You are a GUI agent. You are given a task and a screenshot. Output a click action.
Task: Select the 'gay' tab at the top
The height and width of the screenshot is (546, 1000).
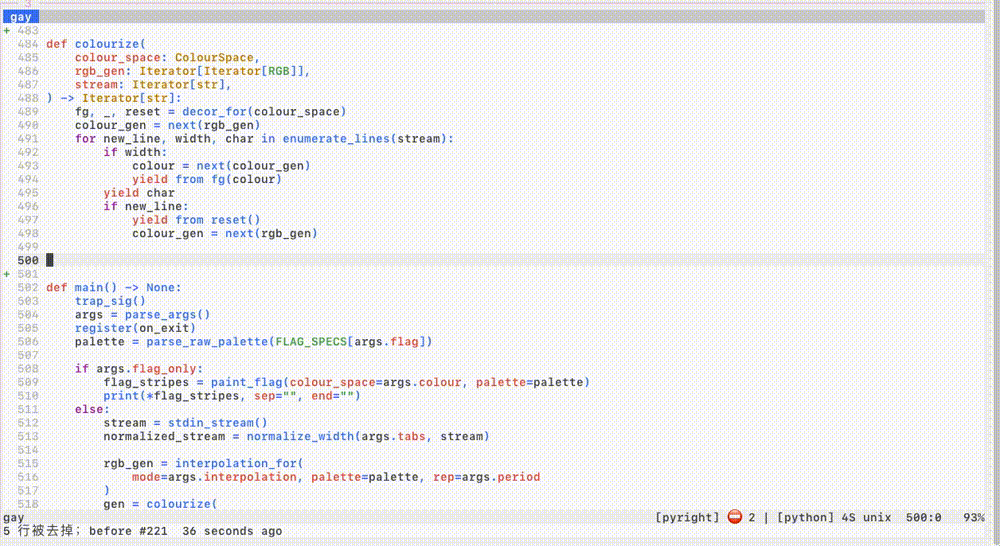20,17
